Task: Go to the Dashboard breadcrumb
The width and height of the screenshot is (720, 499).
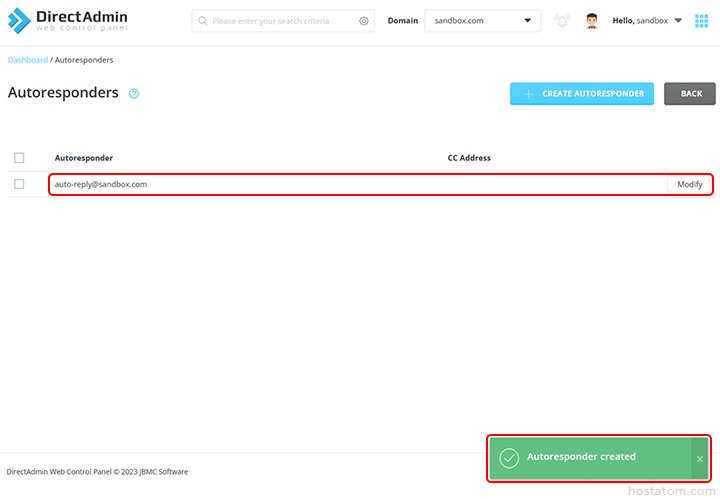Action: tap(27, 60)
